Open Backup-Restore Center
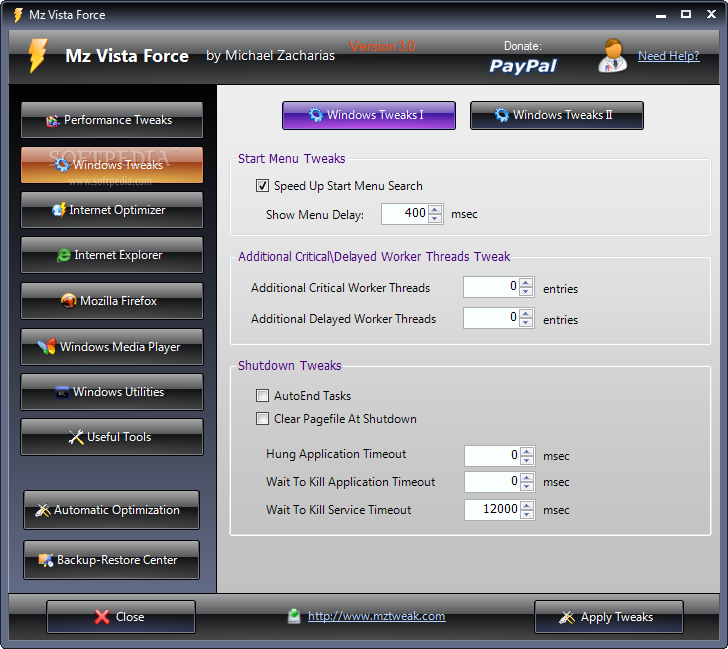The width and height of the screenshot is (728, 649). pos(111,560)
